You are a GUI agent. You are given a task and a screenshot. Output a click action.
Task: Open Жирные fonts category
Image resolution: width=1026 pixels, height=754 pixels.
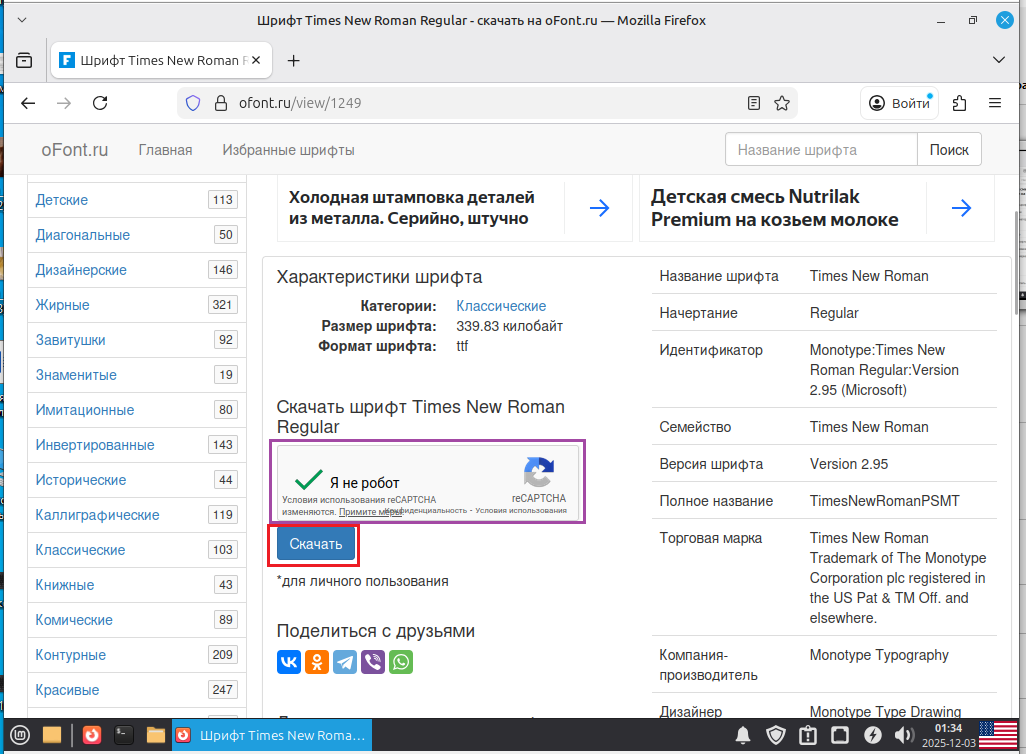[62, 305]
